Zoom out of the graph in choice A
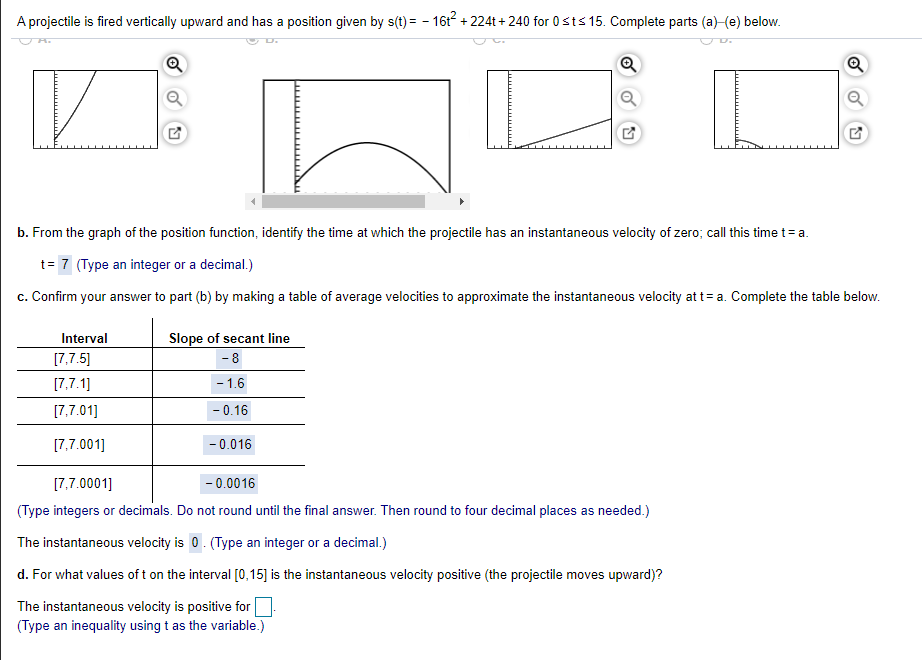This screenshot has height=660, width=922. click(x=174, y=98)
